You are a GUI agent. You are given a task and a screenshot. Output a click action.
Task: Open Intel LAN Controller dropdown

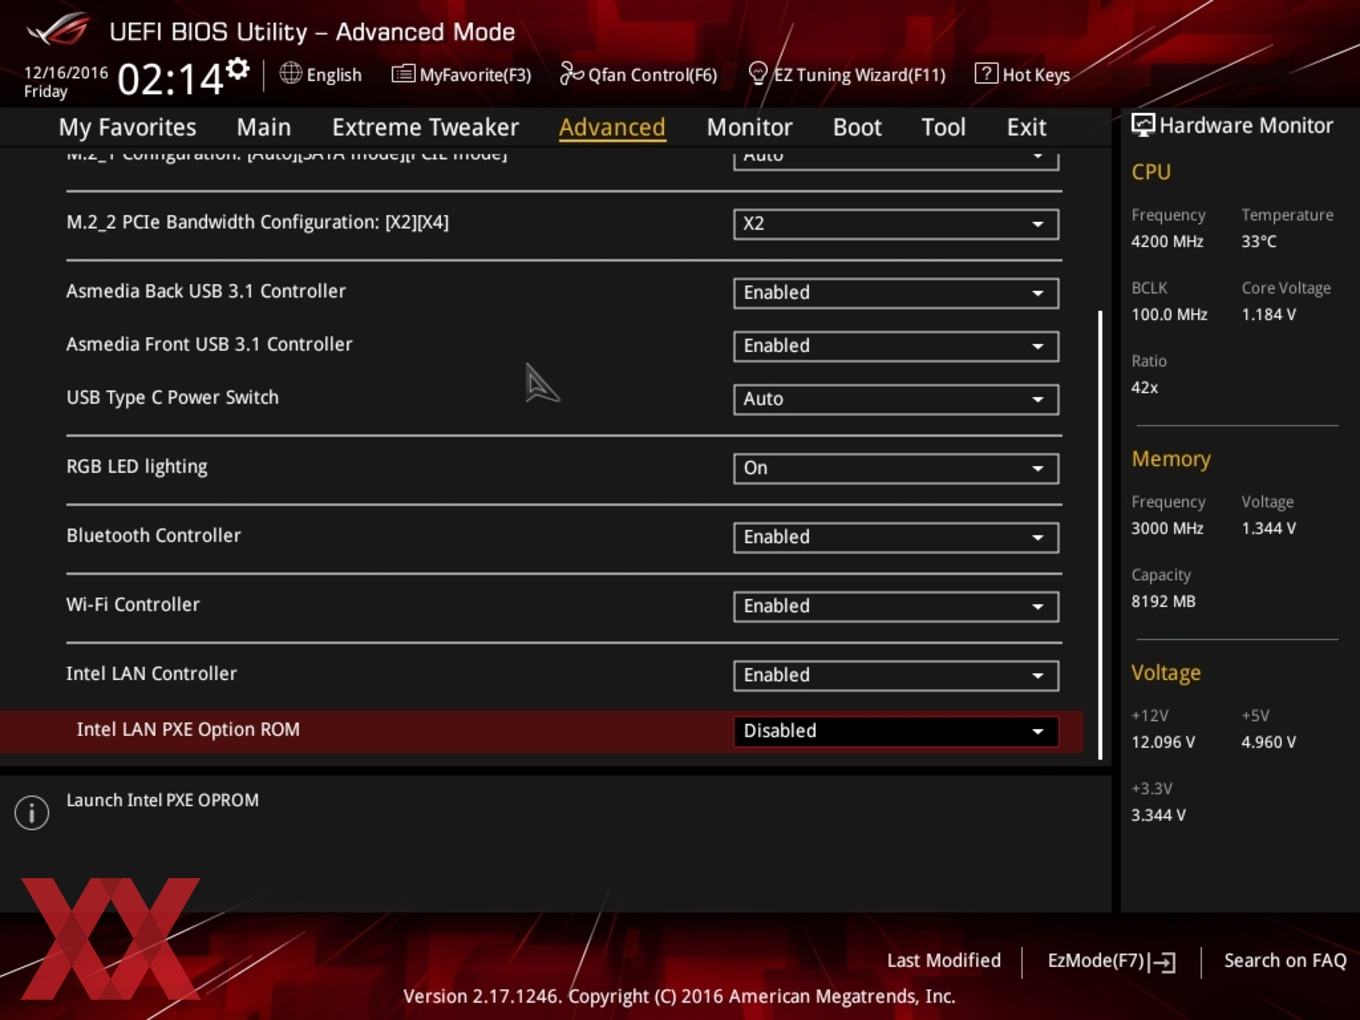(x=896, y=675)
